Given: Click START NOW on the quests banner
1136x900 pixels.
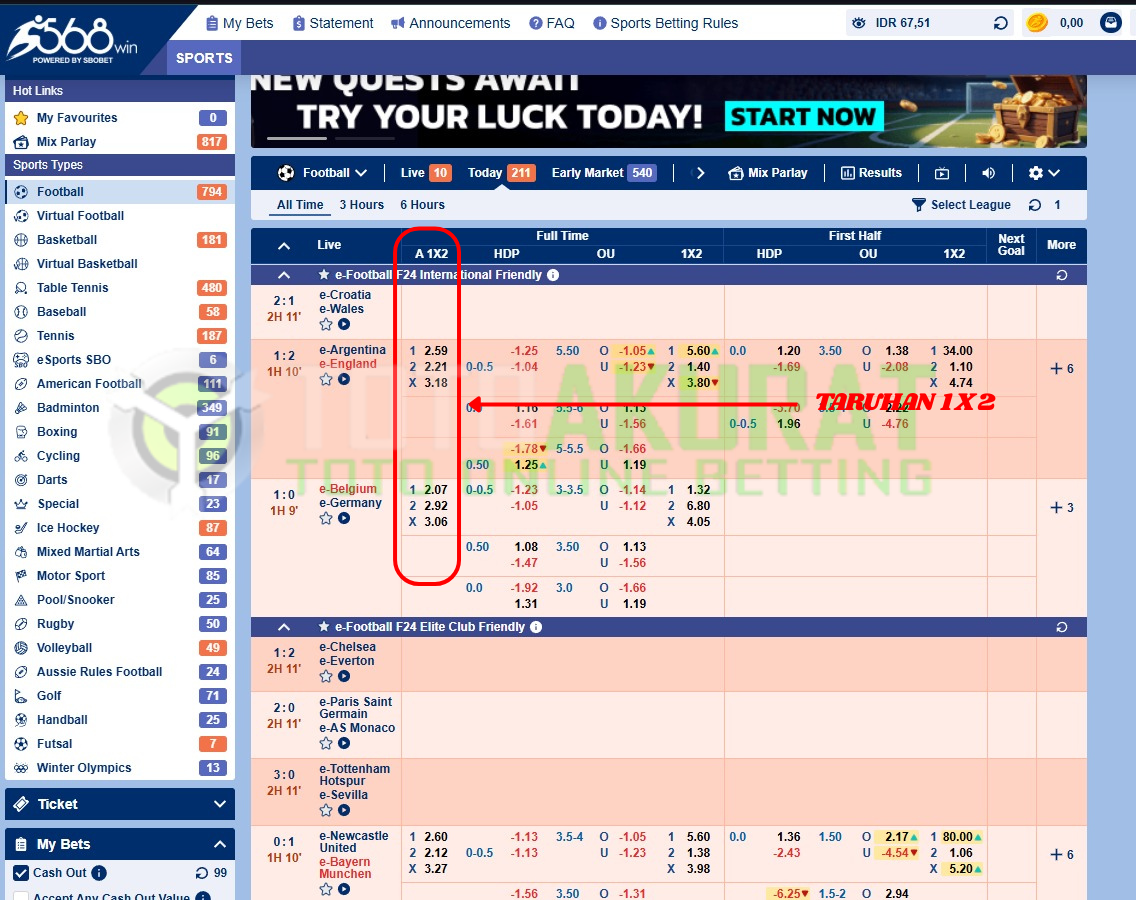Looking at the screenshot, I should (x=803, y=117).
